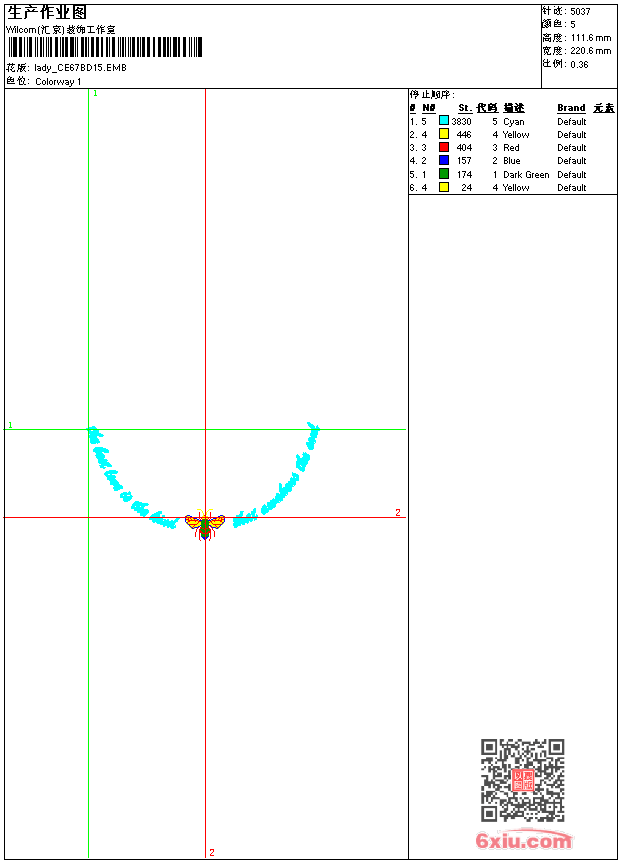This screenshot has width=620, height=860.
Task: Select the first Yellow swatch in row 2
Action: pos(444,134)
